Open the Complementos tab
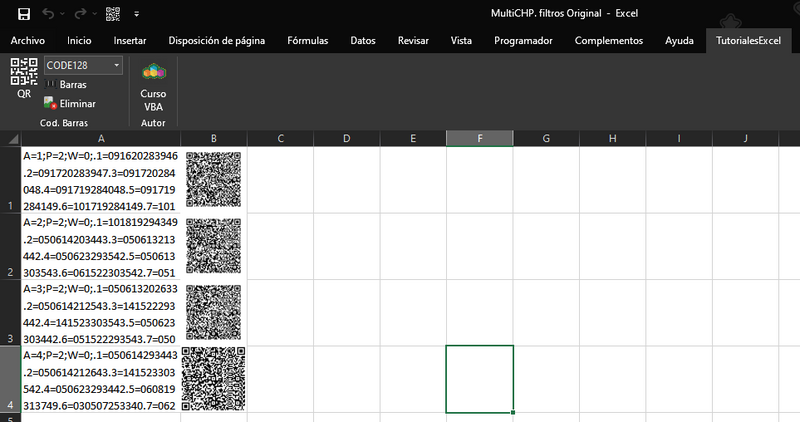Image resolution: width=800 pixels, height=422 pixels. [609, 41]
